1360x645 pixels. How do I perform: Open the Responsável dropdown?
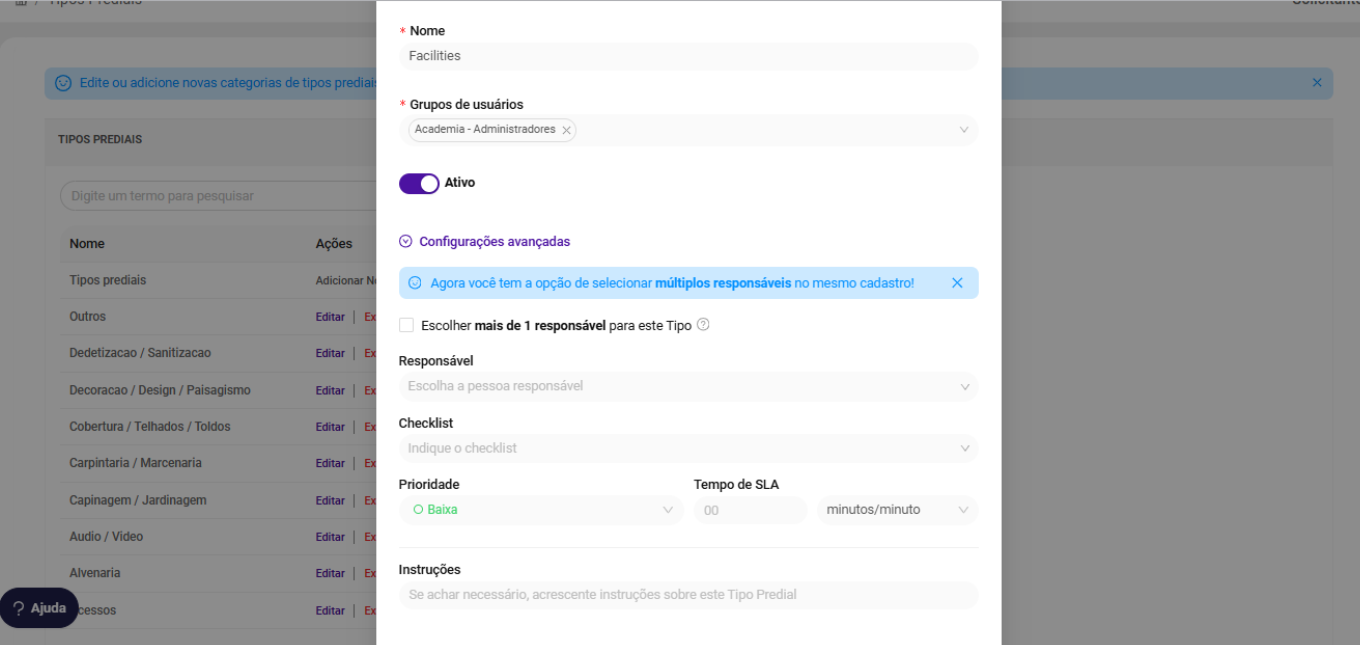688,386
